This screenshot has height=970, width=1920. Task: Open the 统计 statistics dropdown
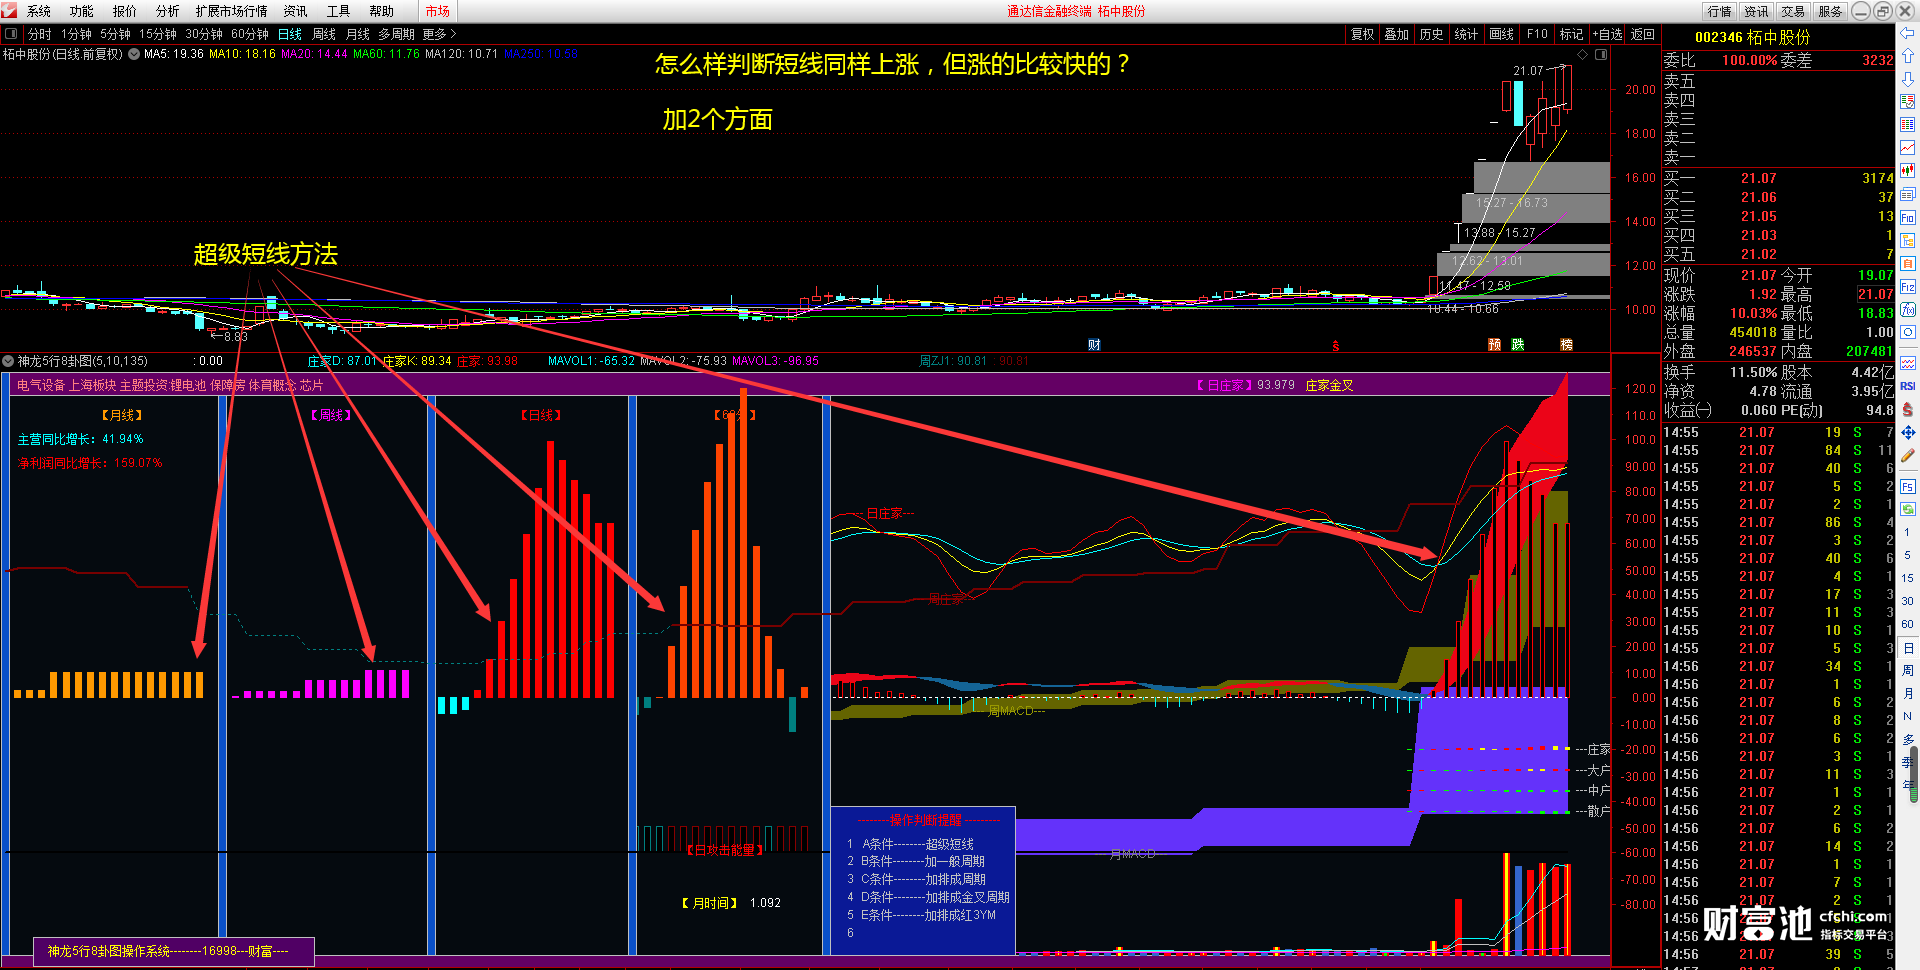tap(1467, 34)
